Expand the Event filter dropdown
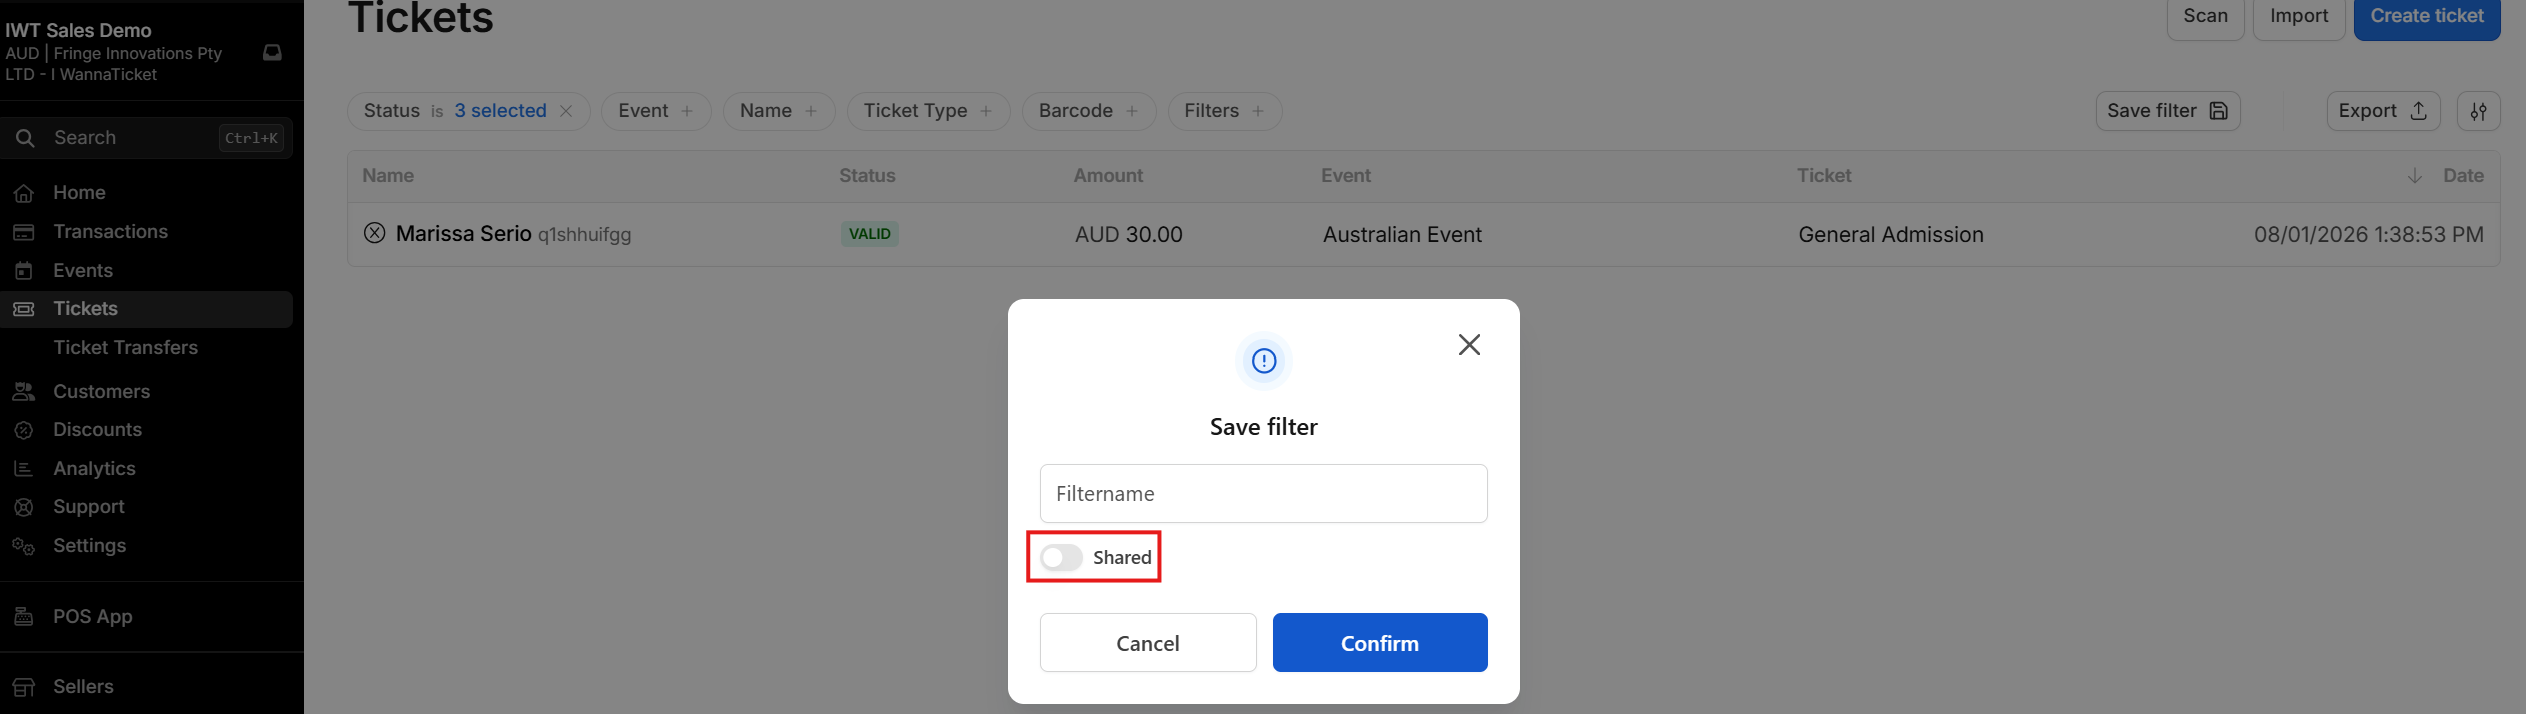Viewport: 2526px width, 714px height. pos(656,111)
